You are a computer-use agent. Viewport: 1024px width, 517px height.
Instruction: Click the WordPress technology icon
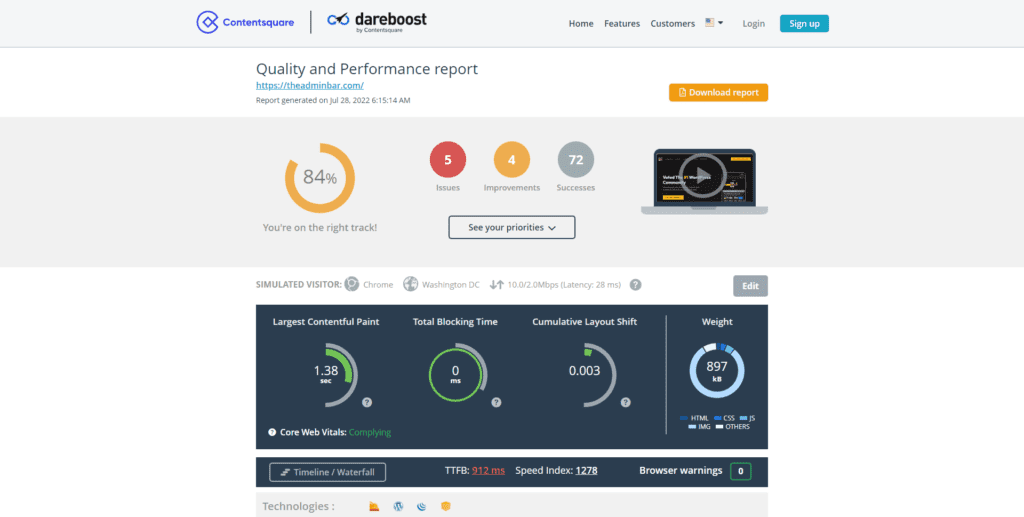(398, 507)
